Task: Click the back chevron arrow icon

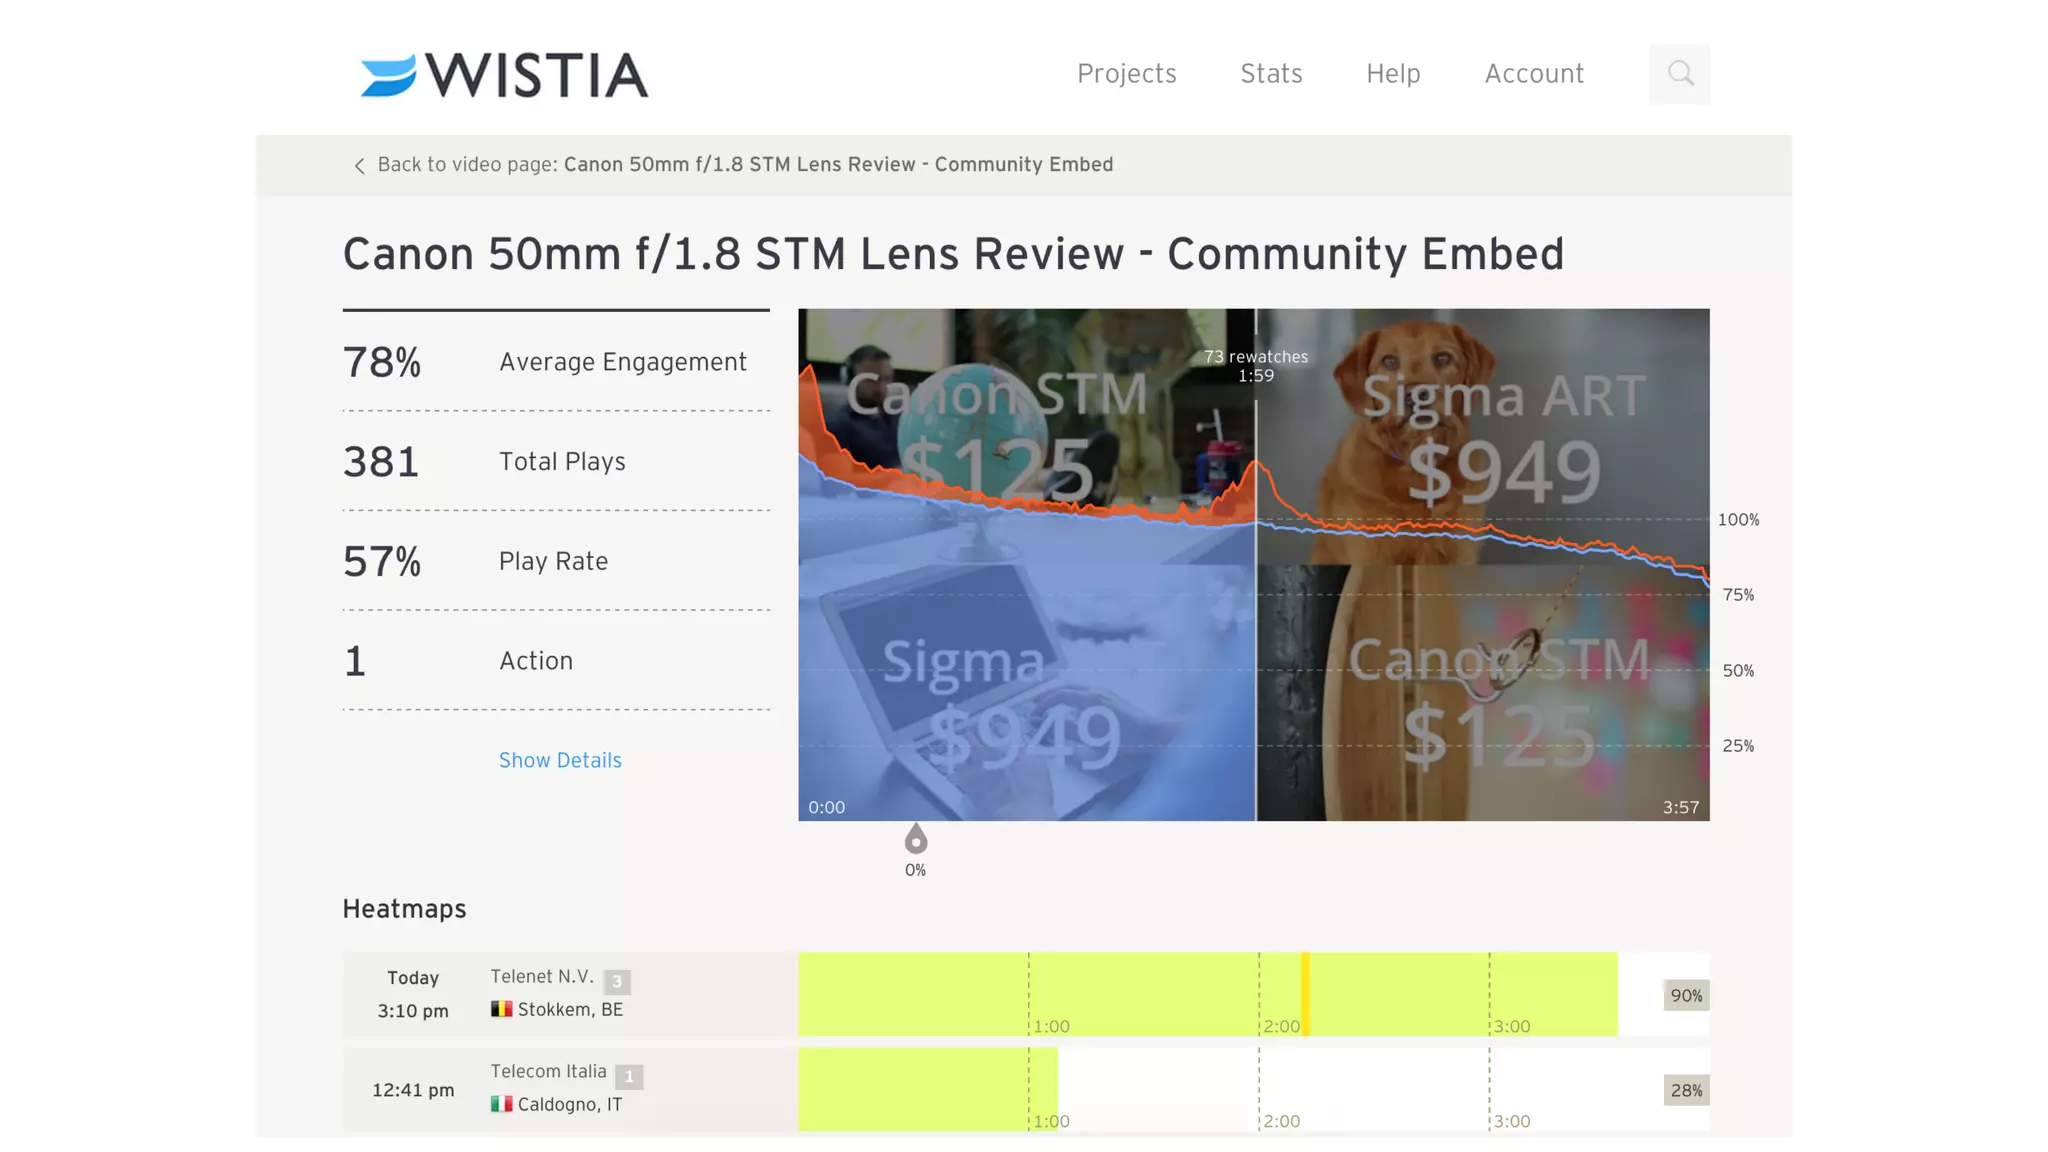Action: [359, 166]
